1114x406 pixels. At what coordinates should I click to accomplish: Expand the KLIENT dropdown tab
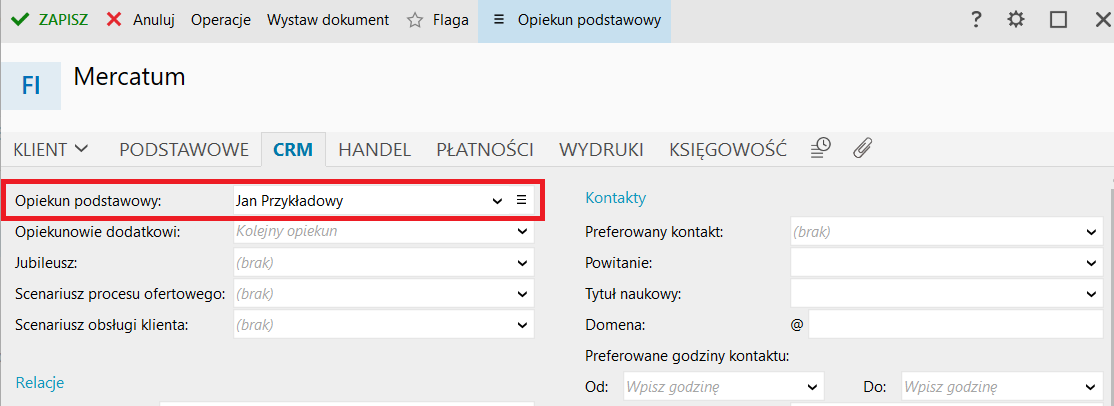[51, 150]
